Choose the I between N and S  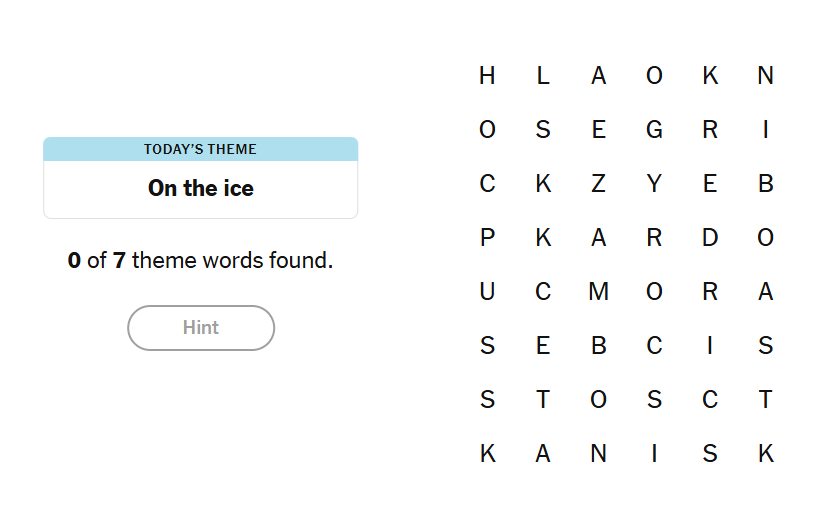tap(654, 454)
